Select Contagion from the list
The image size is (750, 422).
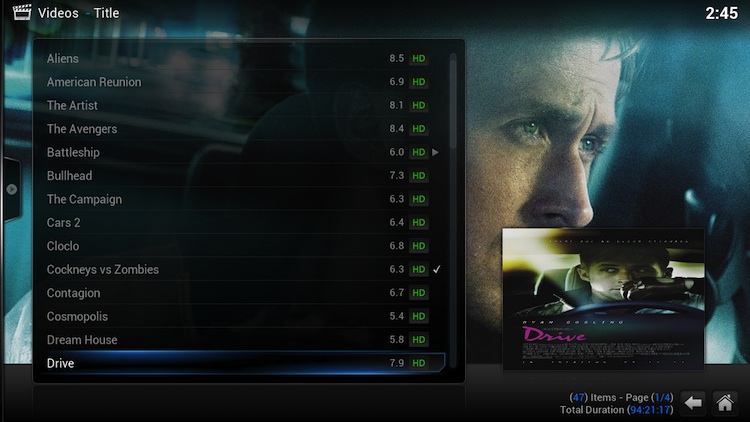click(x=243, y=293)
